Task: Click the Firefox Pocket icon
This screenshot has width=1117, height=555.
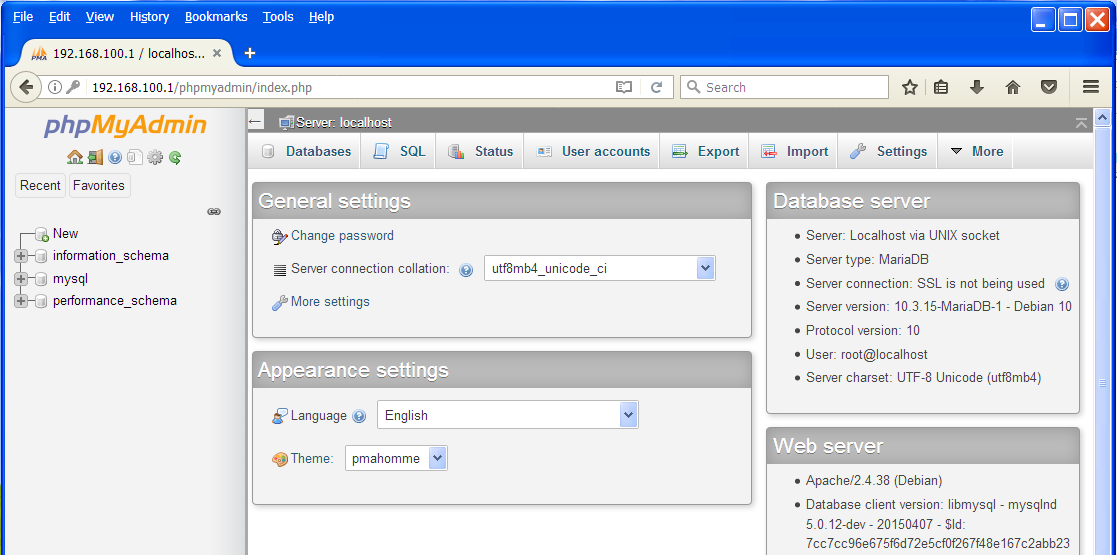Action: 1048,87
